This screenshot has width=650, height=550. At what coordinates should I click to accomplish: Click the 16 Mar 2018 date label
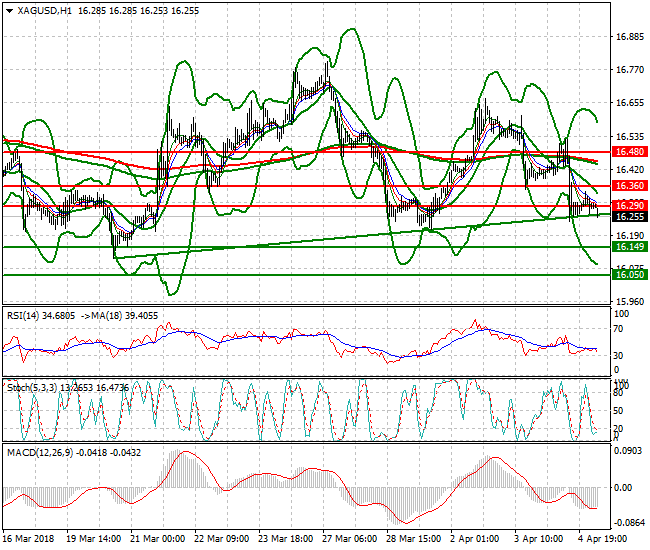coord(29,538)
